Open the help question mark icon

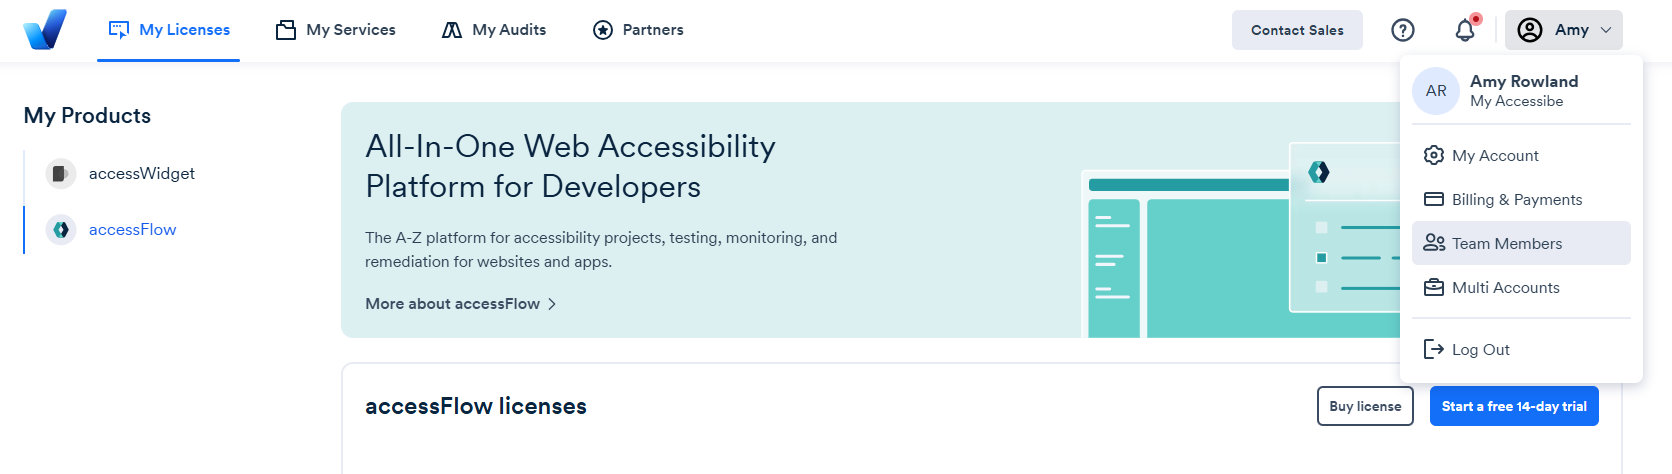click(x=1403, y=30)
